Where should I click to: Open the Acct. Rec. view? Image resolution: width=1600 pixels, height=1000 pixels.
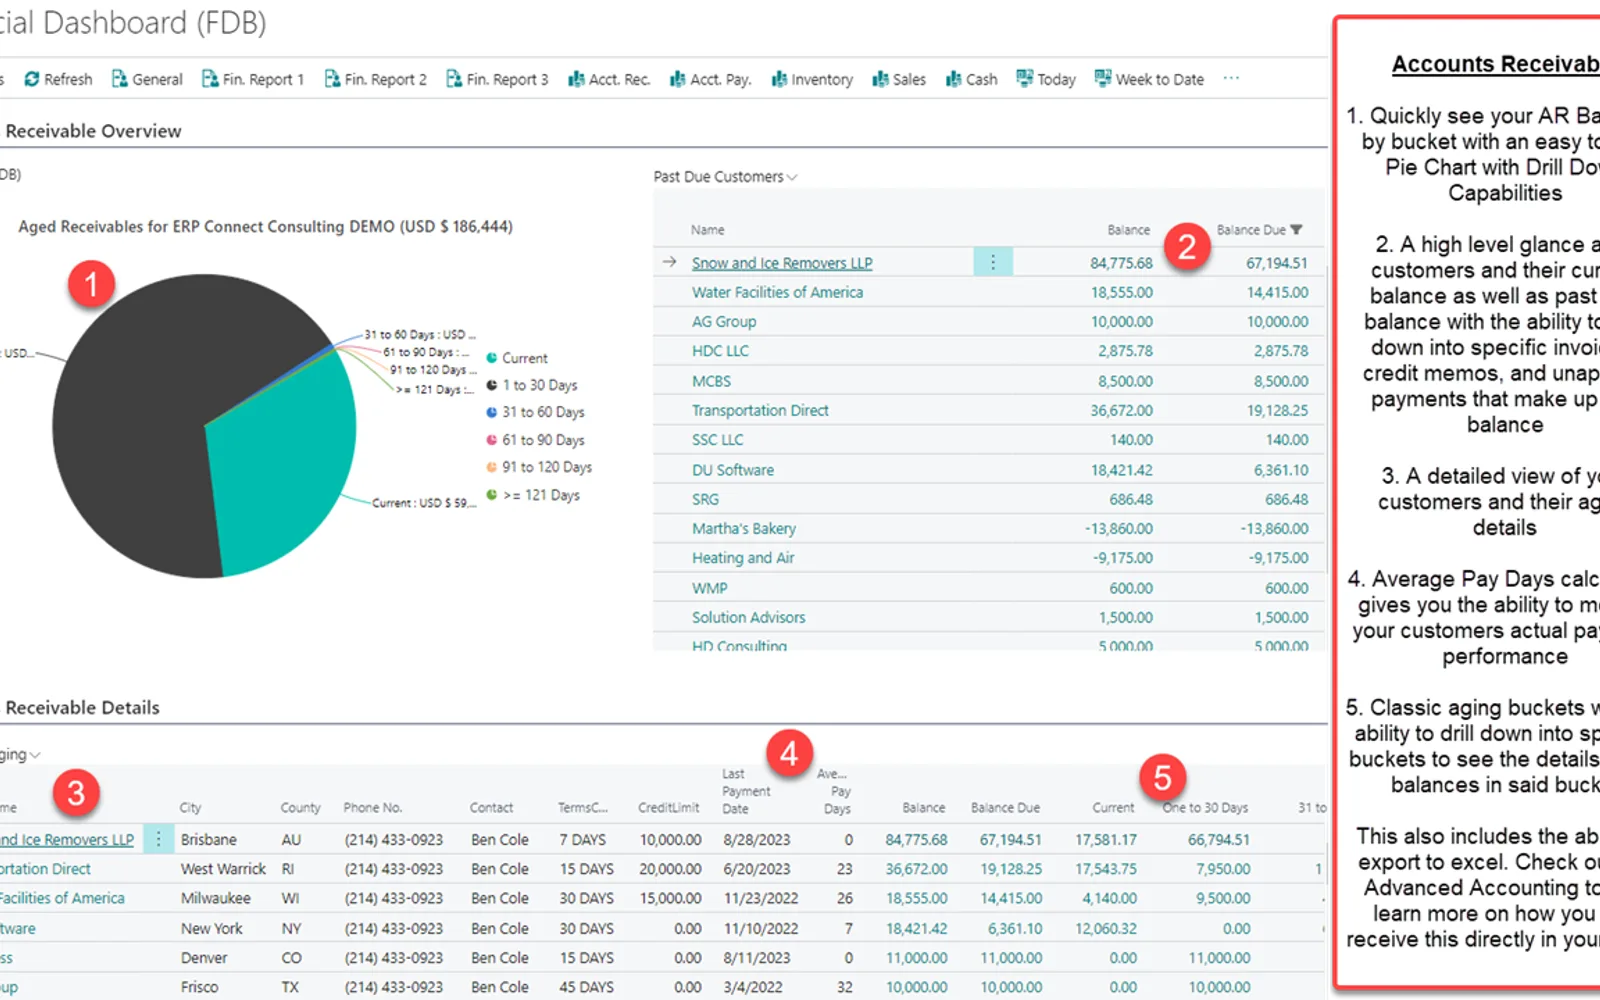click(609, 79)
